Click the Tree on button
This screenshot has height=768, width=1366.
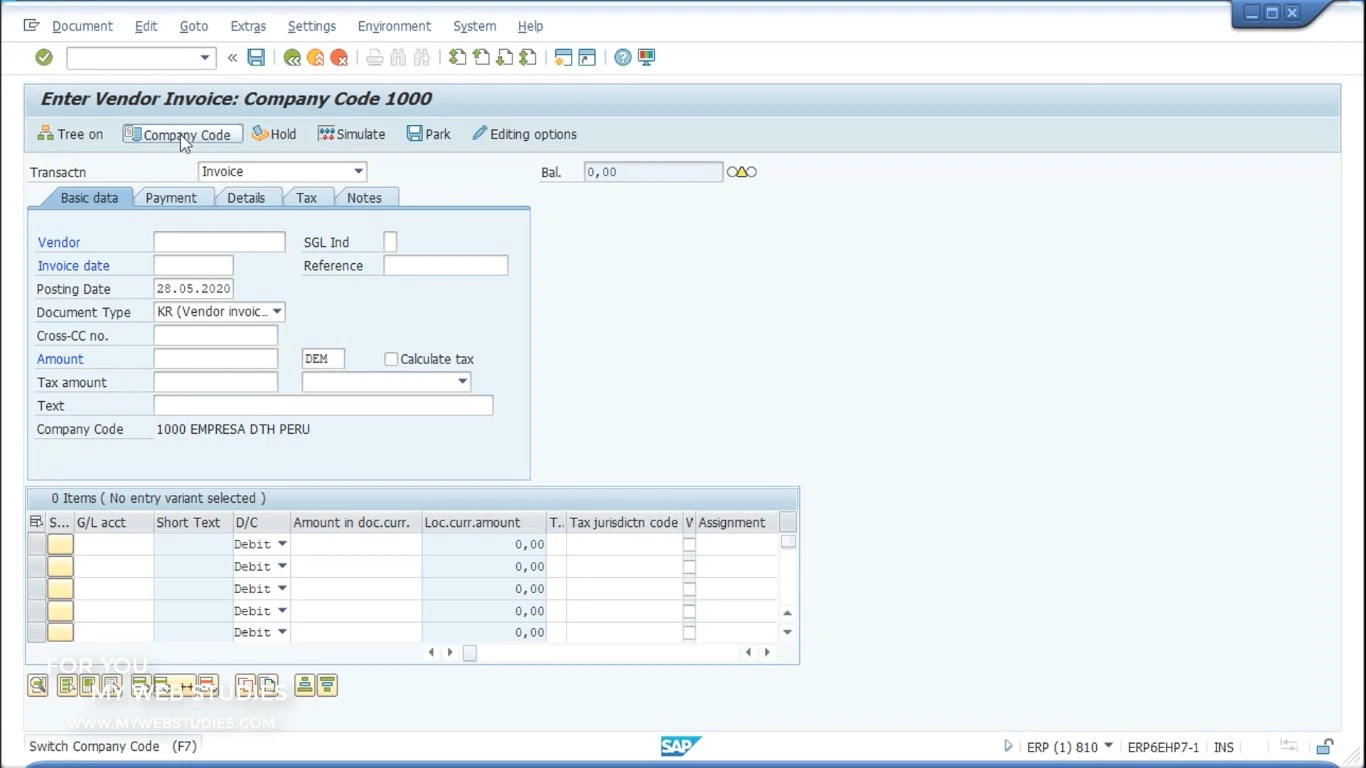point(70,134)
